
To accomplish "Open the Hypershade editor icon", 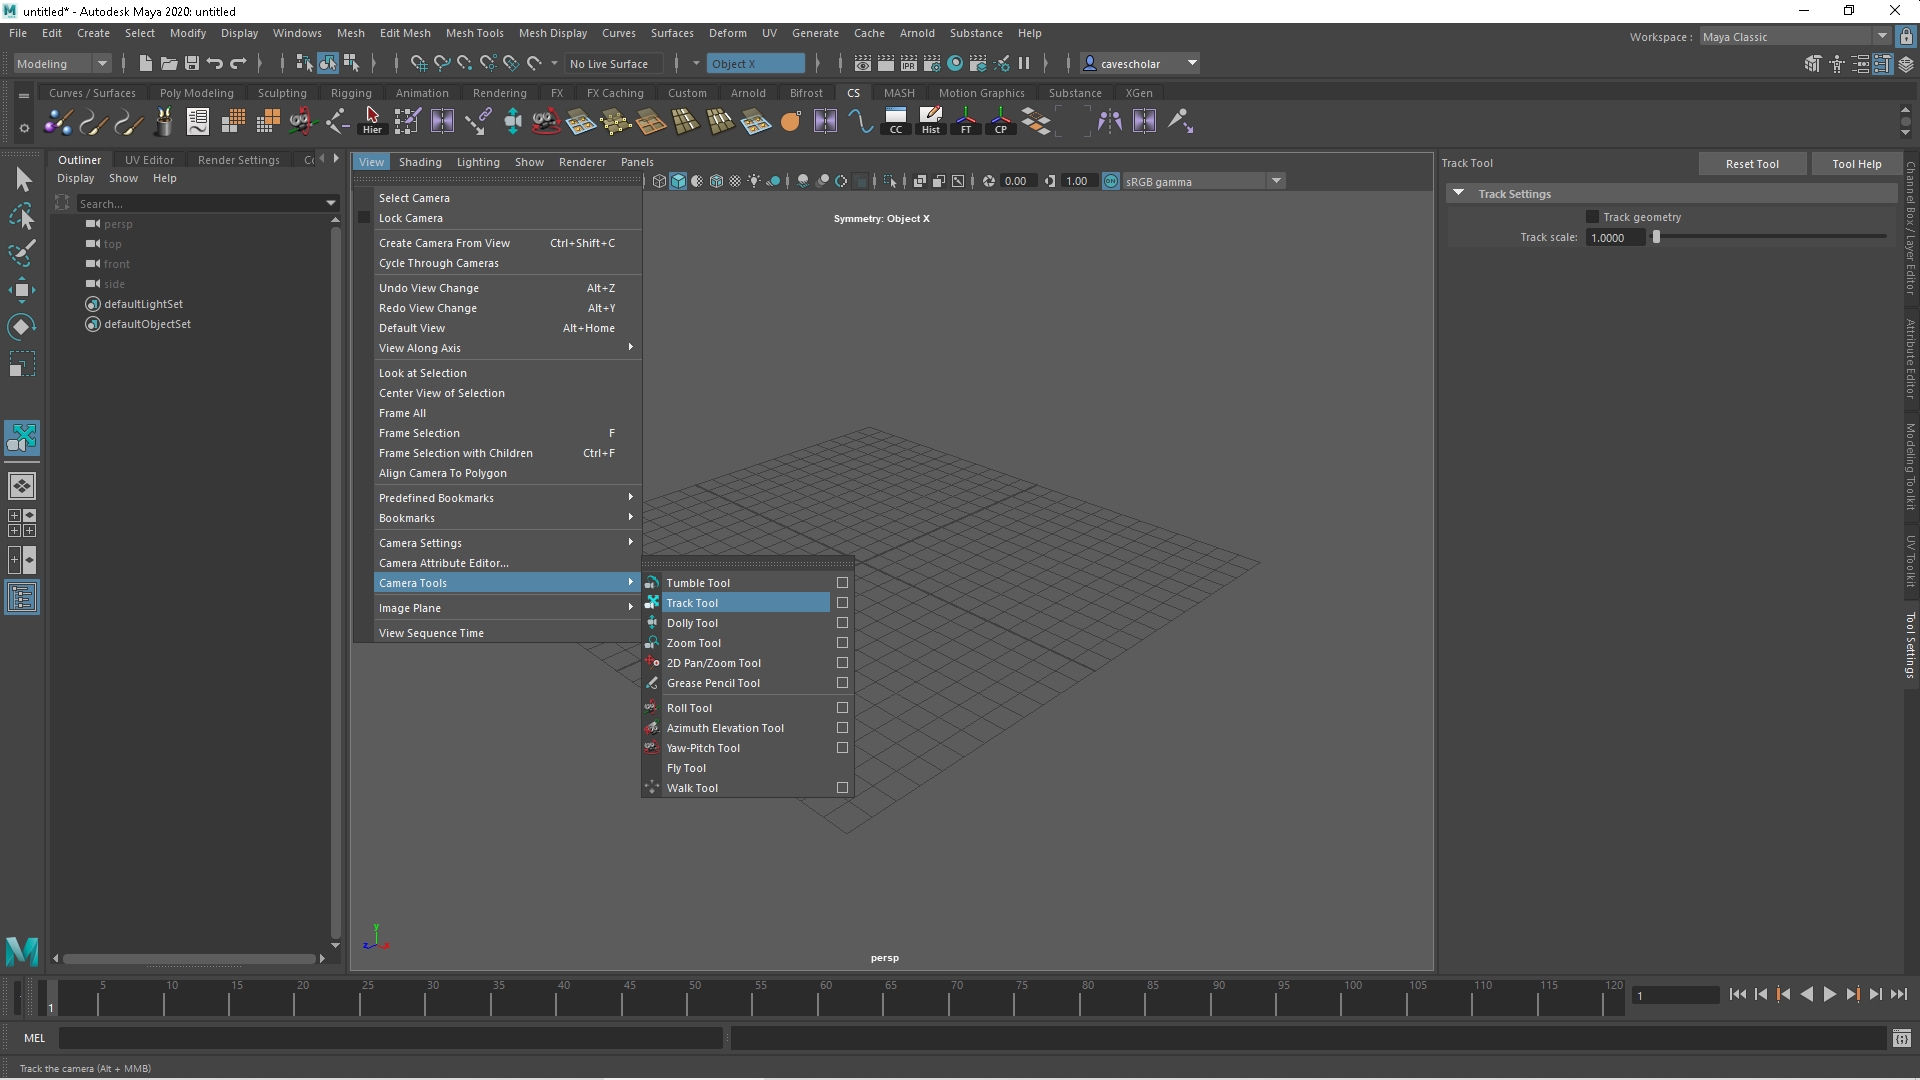I will coord(955,63).
